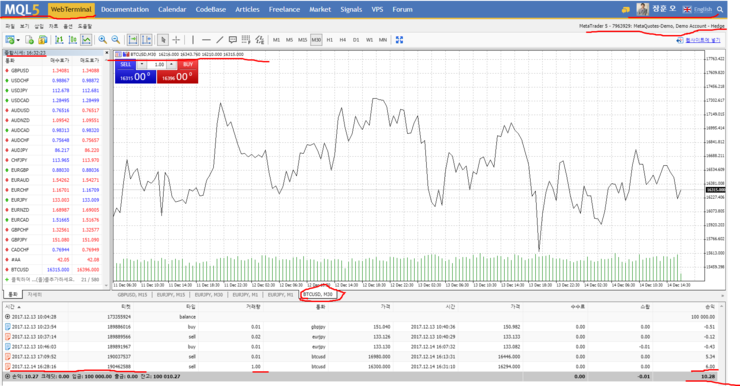This screenshot has width=740, height=386.
Task: Switch timeframe to W1
Action: click(x=370, y=40)
